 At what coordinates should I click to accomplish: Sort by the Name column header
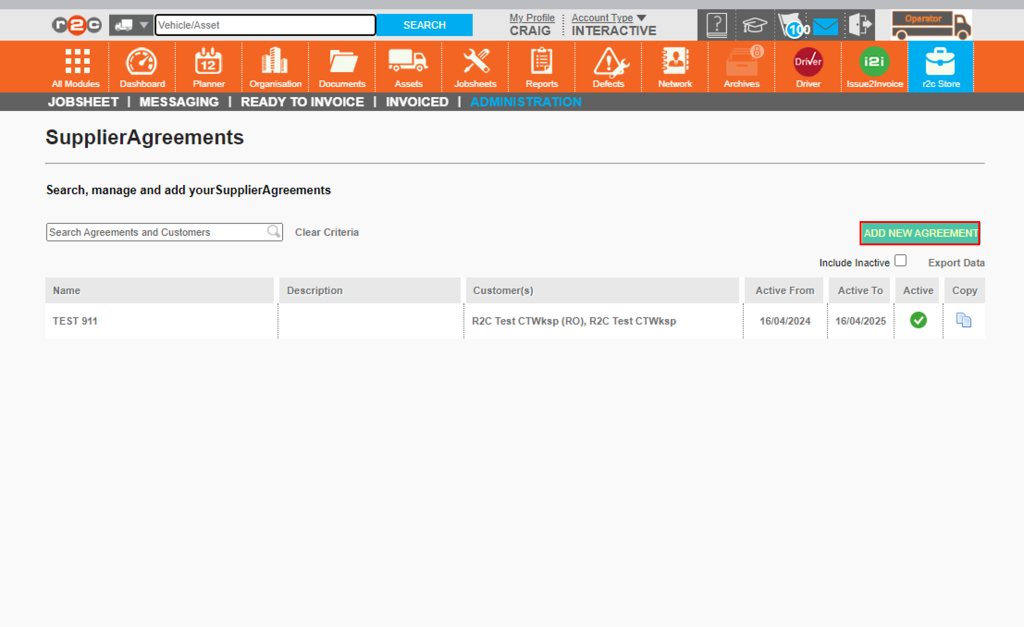pyautogui.click(x=159, y=290)
